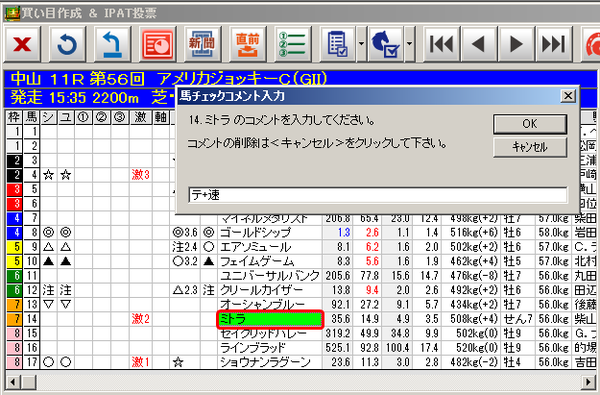This screenshot has width=600, height=395.
Task: Click the 直前 pre-race data icon
Action: point(247,44)
